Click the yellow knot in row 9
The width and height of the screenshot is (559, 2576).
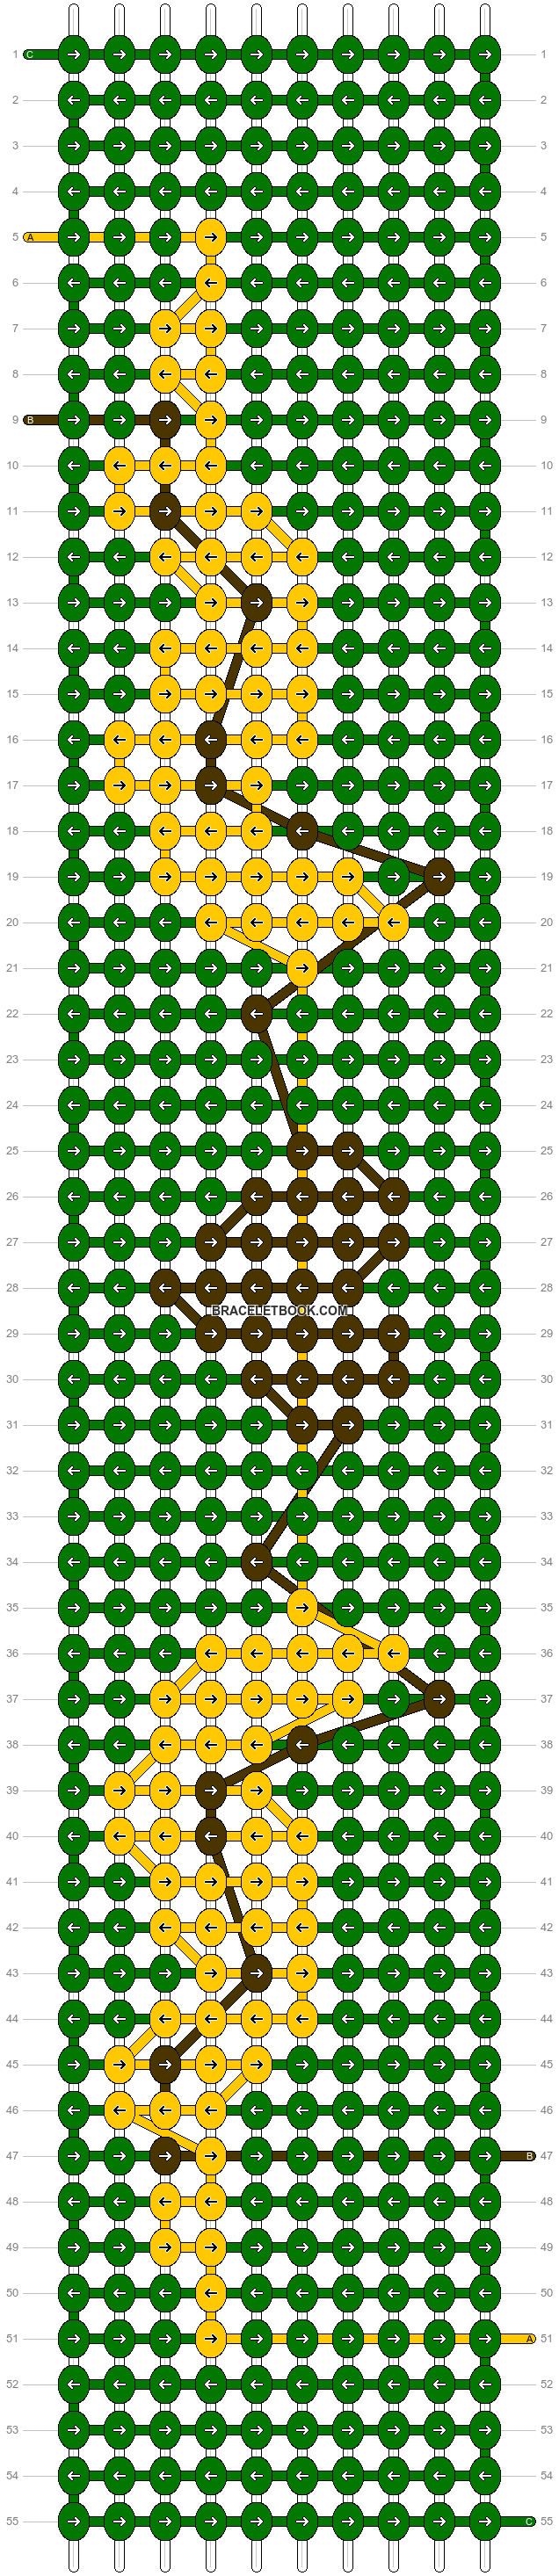(x=210, y=420)
